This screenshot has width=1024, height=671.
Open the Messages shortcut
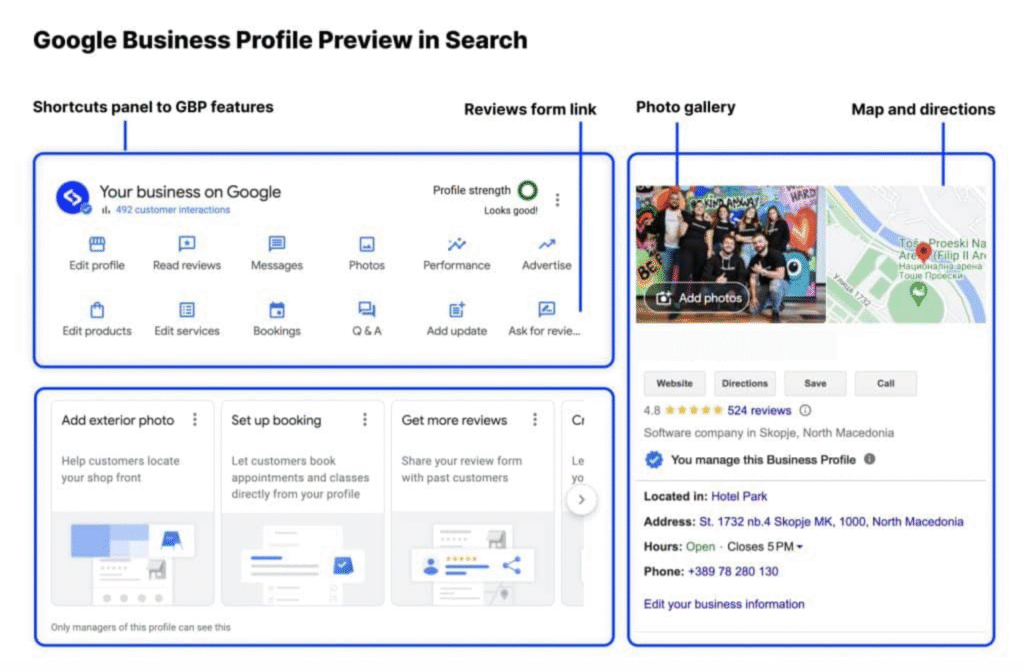(277, 254)
